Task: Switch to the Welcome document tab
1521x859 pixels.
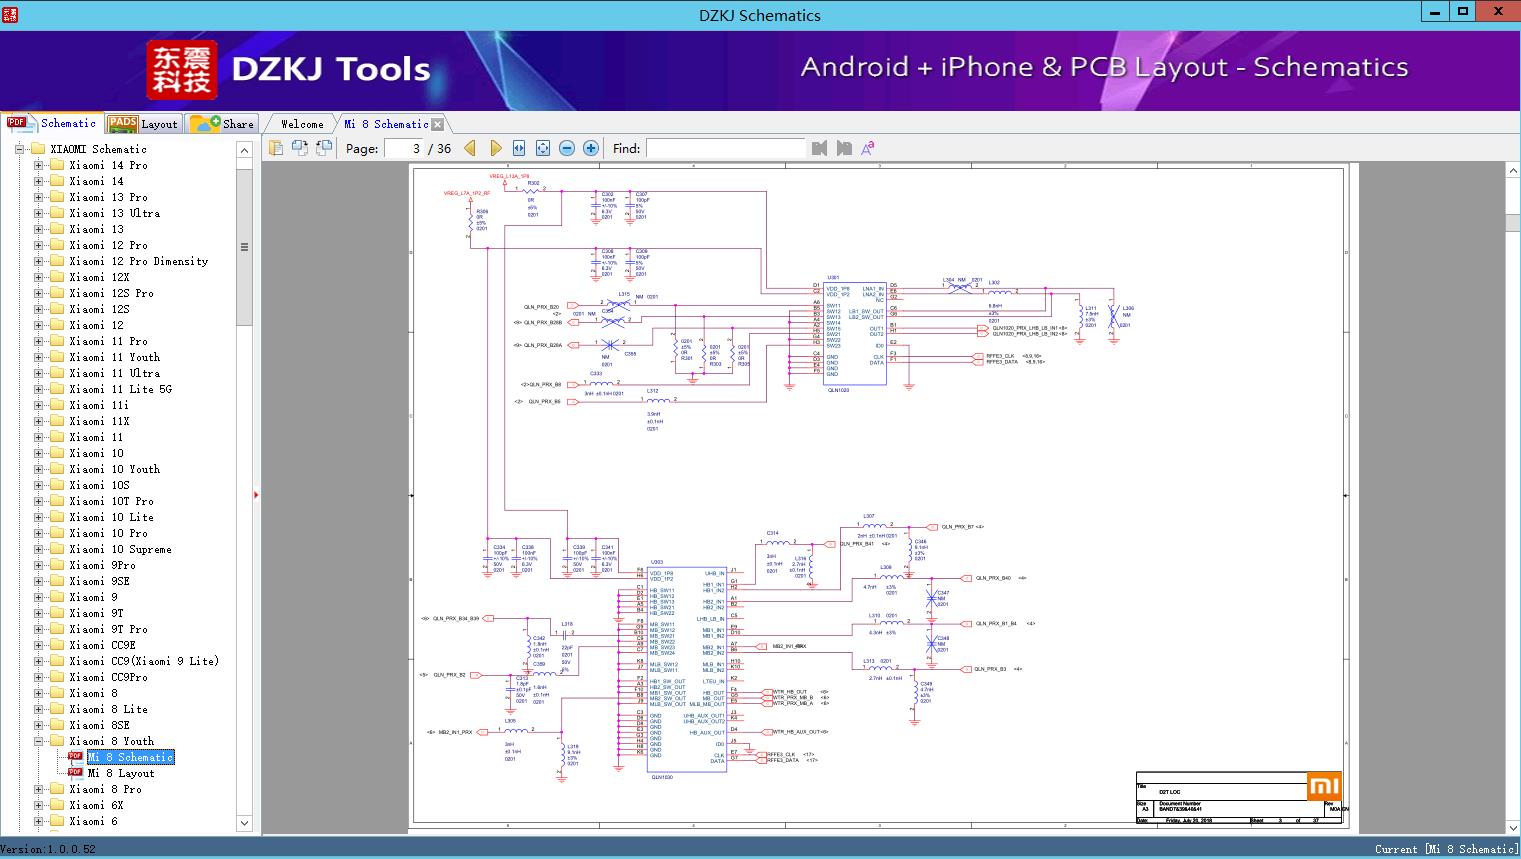Action: 302,124
